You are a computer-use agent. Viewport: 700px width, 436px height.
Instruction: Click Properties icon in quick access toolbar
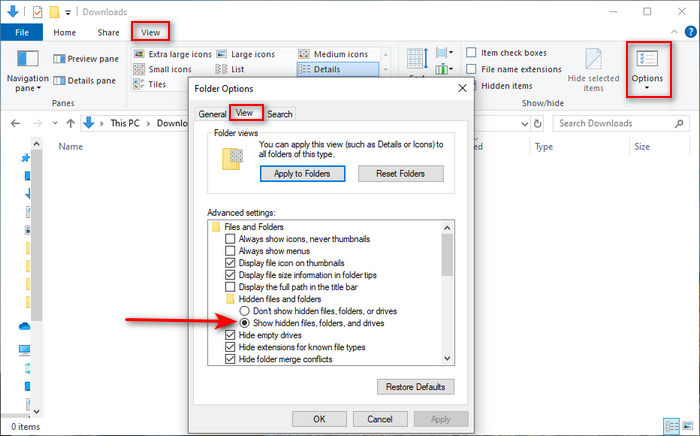[38, 12]
